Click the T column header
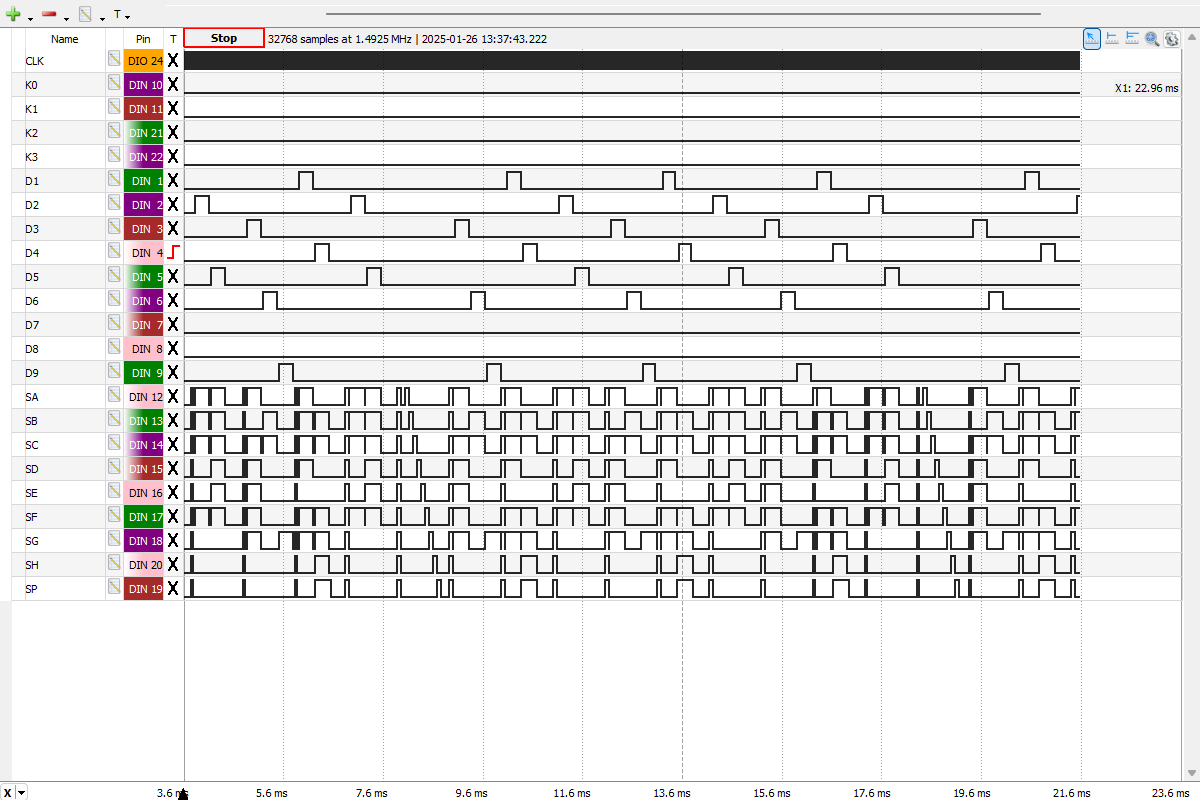1200x800 pixels. click(173, 39)
